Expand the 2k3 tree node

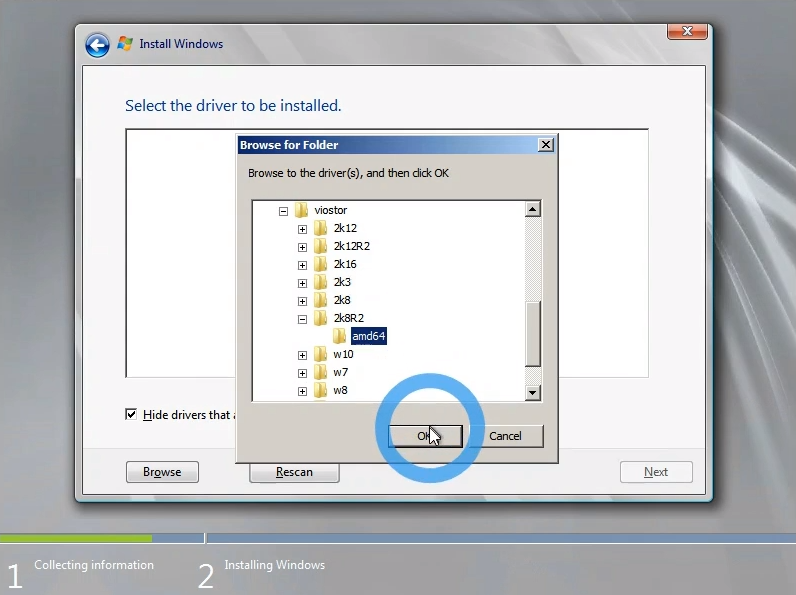click(303, 283)
